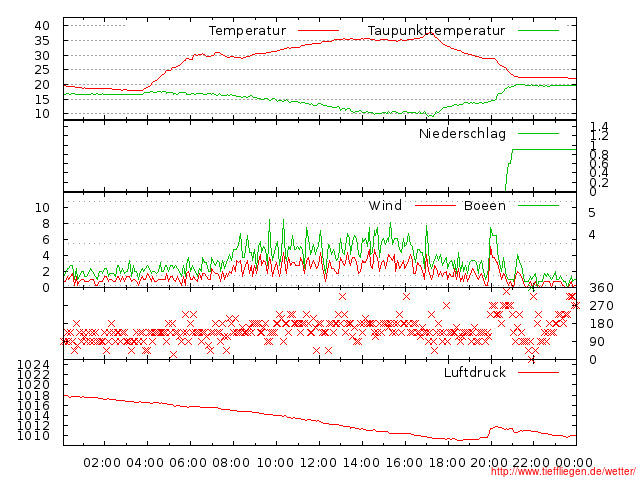Select the Niederschlag legend label
Image resolution: width=640 pixels, height=480 pixels.
pyautogui.click(x=462, y=134)
